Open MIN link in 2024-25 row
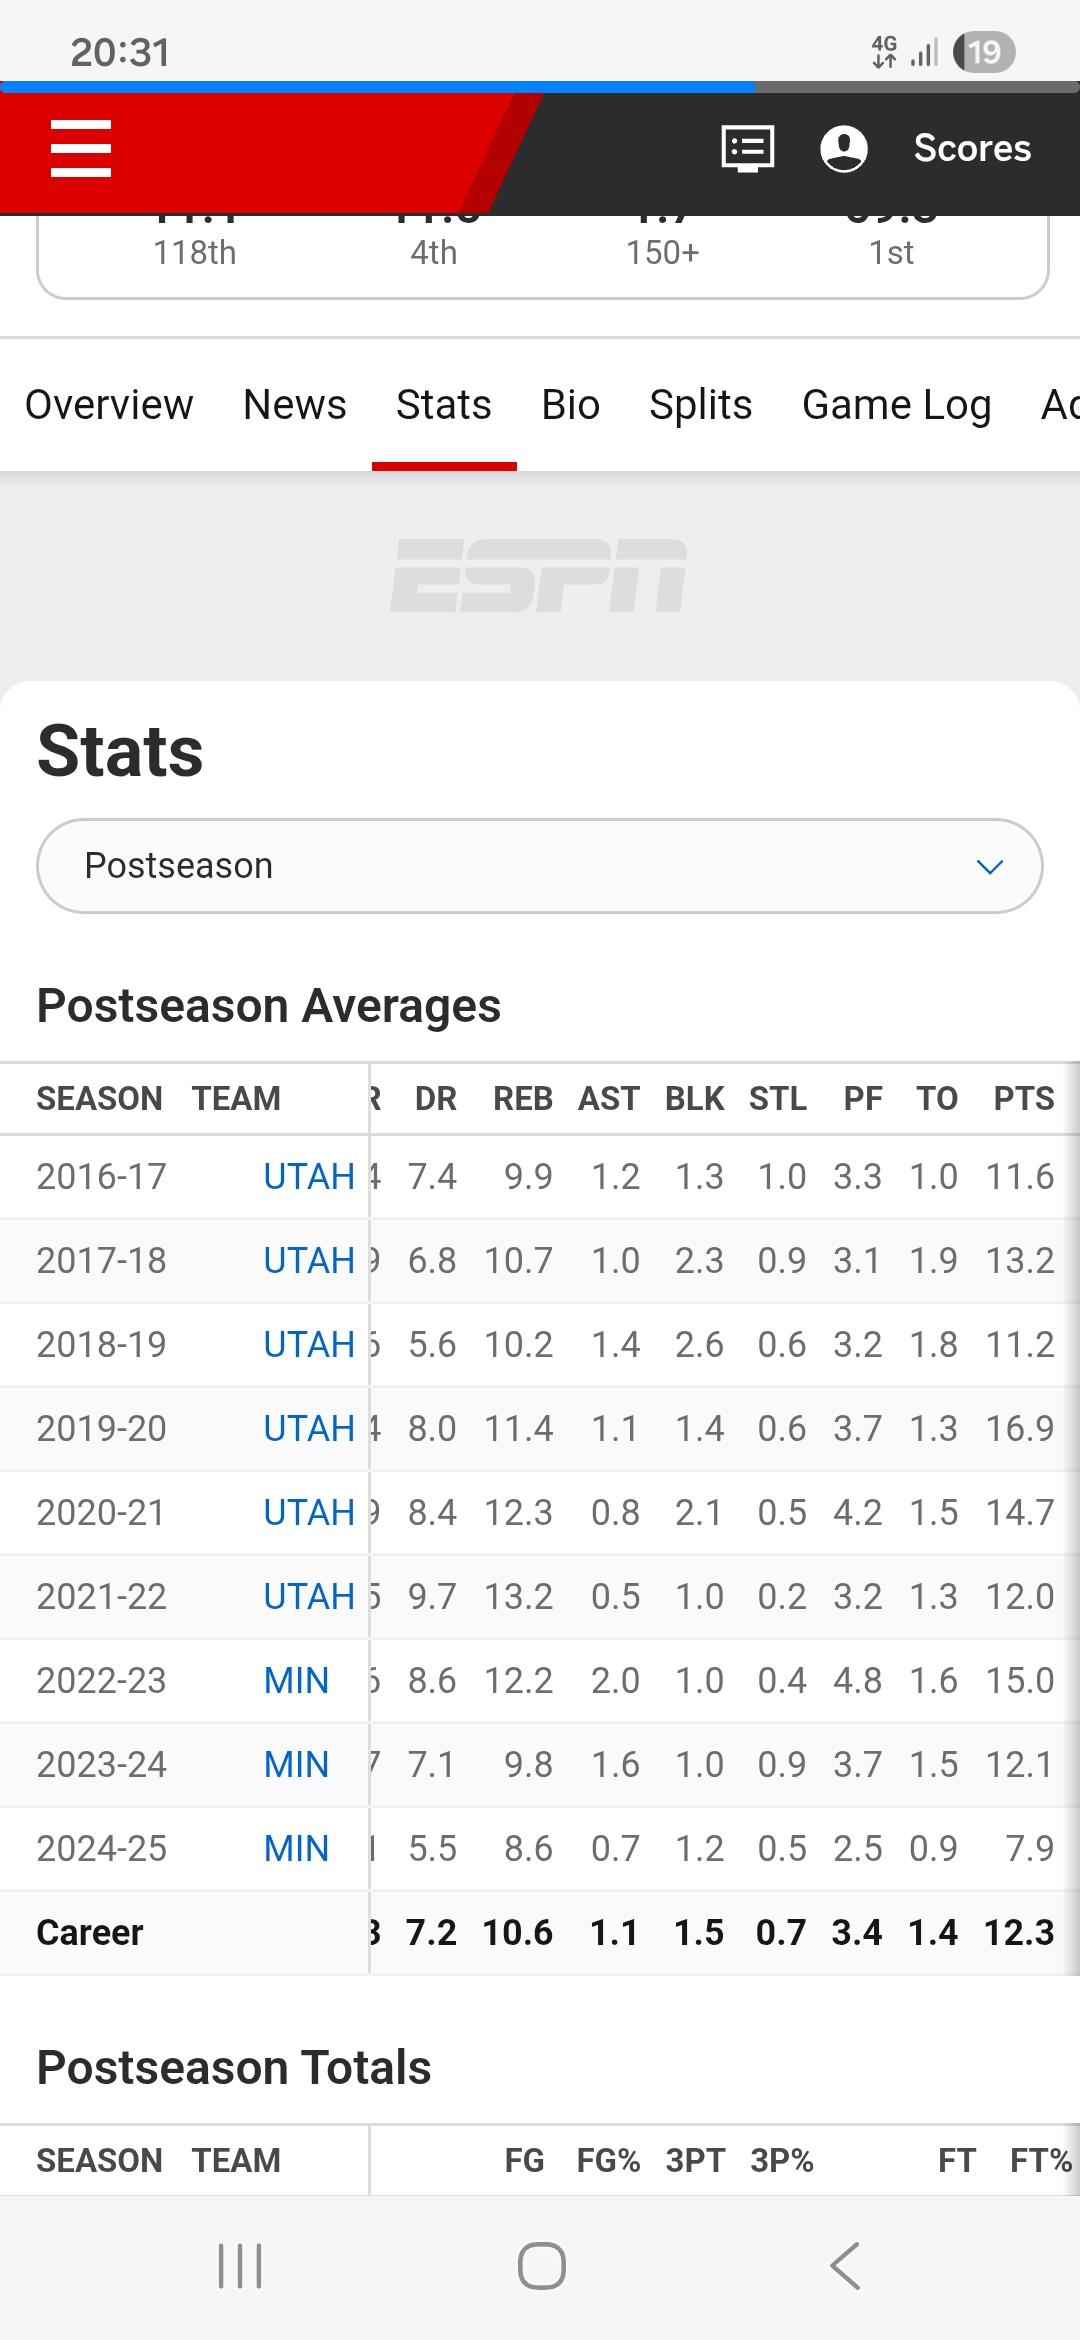Screen dimensions: 1080x2340 click(x=296, y=1849)
